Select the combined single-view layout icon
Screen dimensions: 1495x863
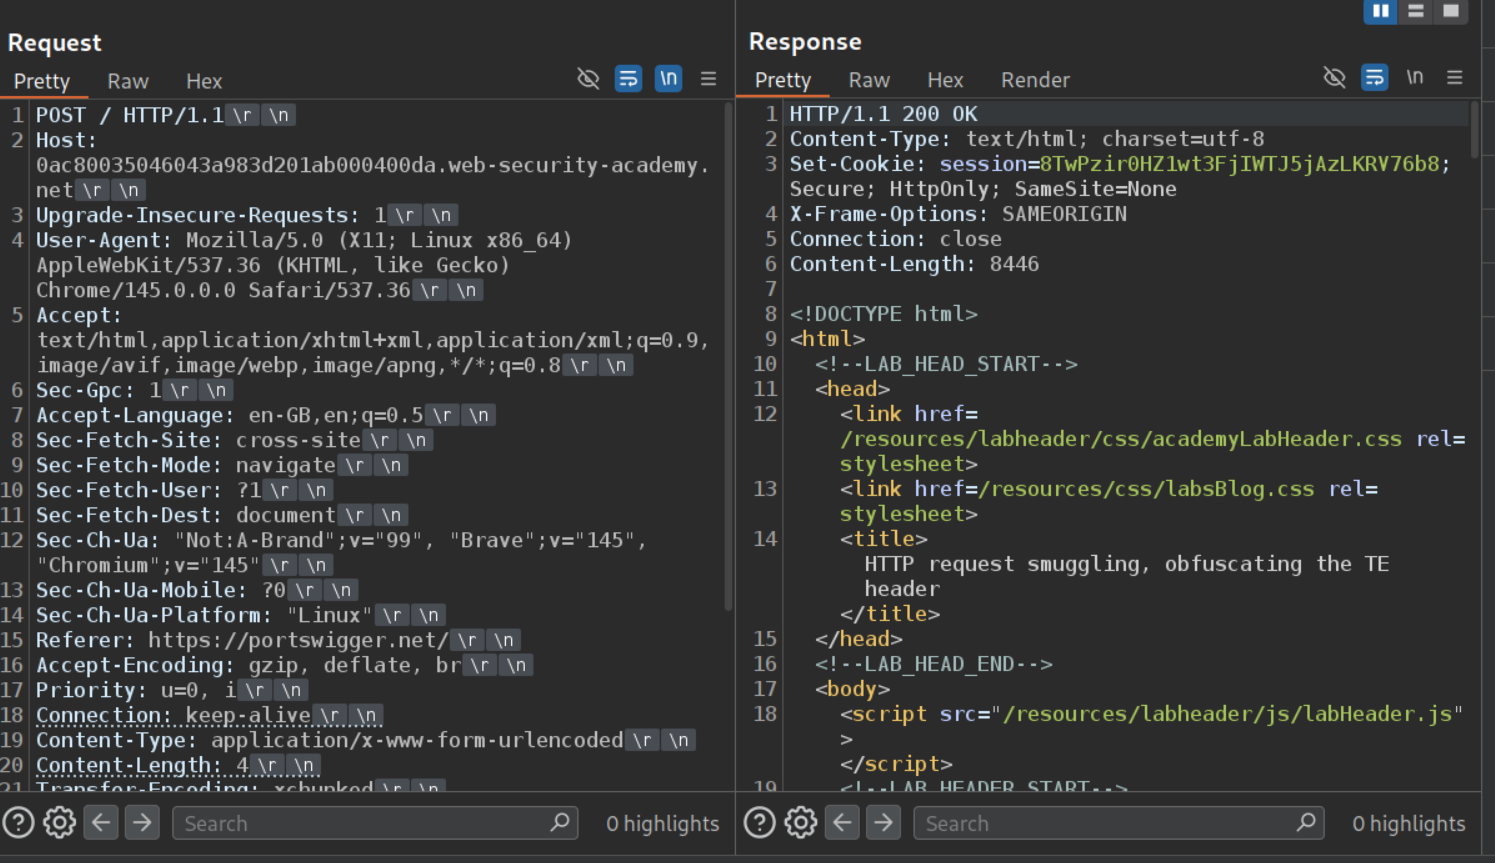point(1450,11)
